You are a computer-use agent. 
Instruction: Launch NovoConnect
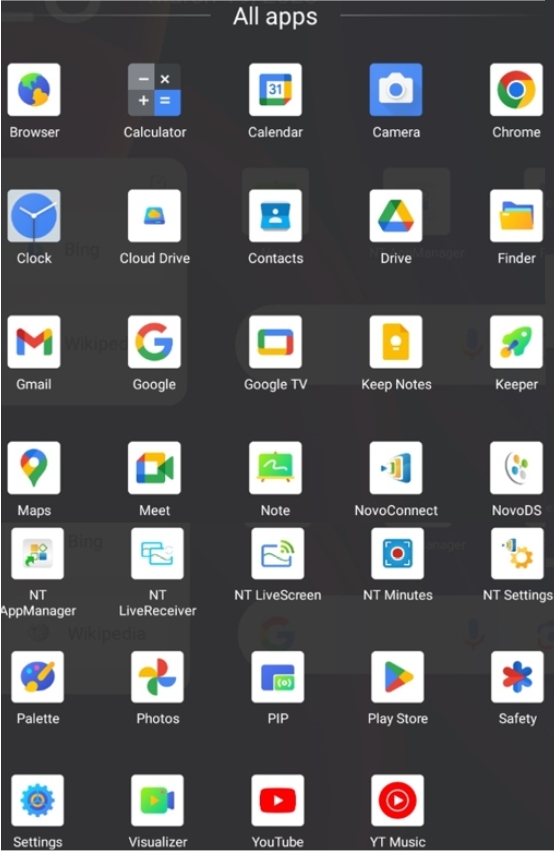(x=396, y=468)
